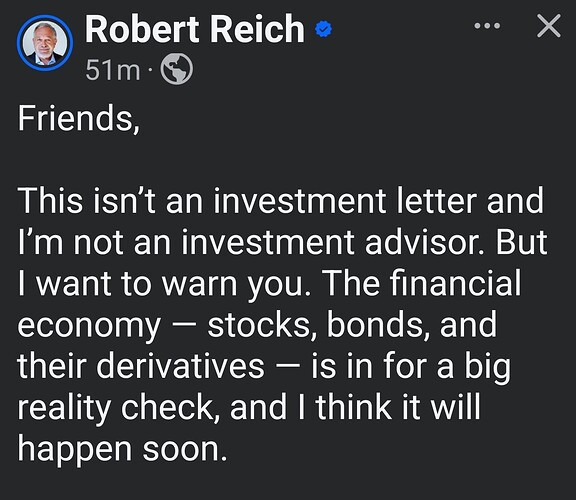Click the words 'happen soon.'
The height and width of the screenshot is (500, 576).
tap(123, 450)
